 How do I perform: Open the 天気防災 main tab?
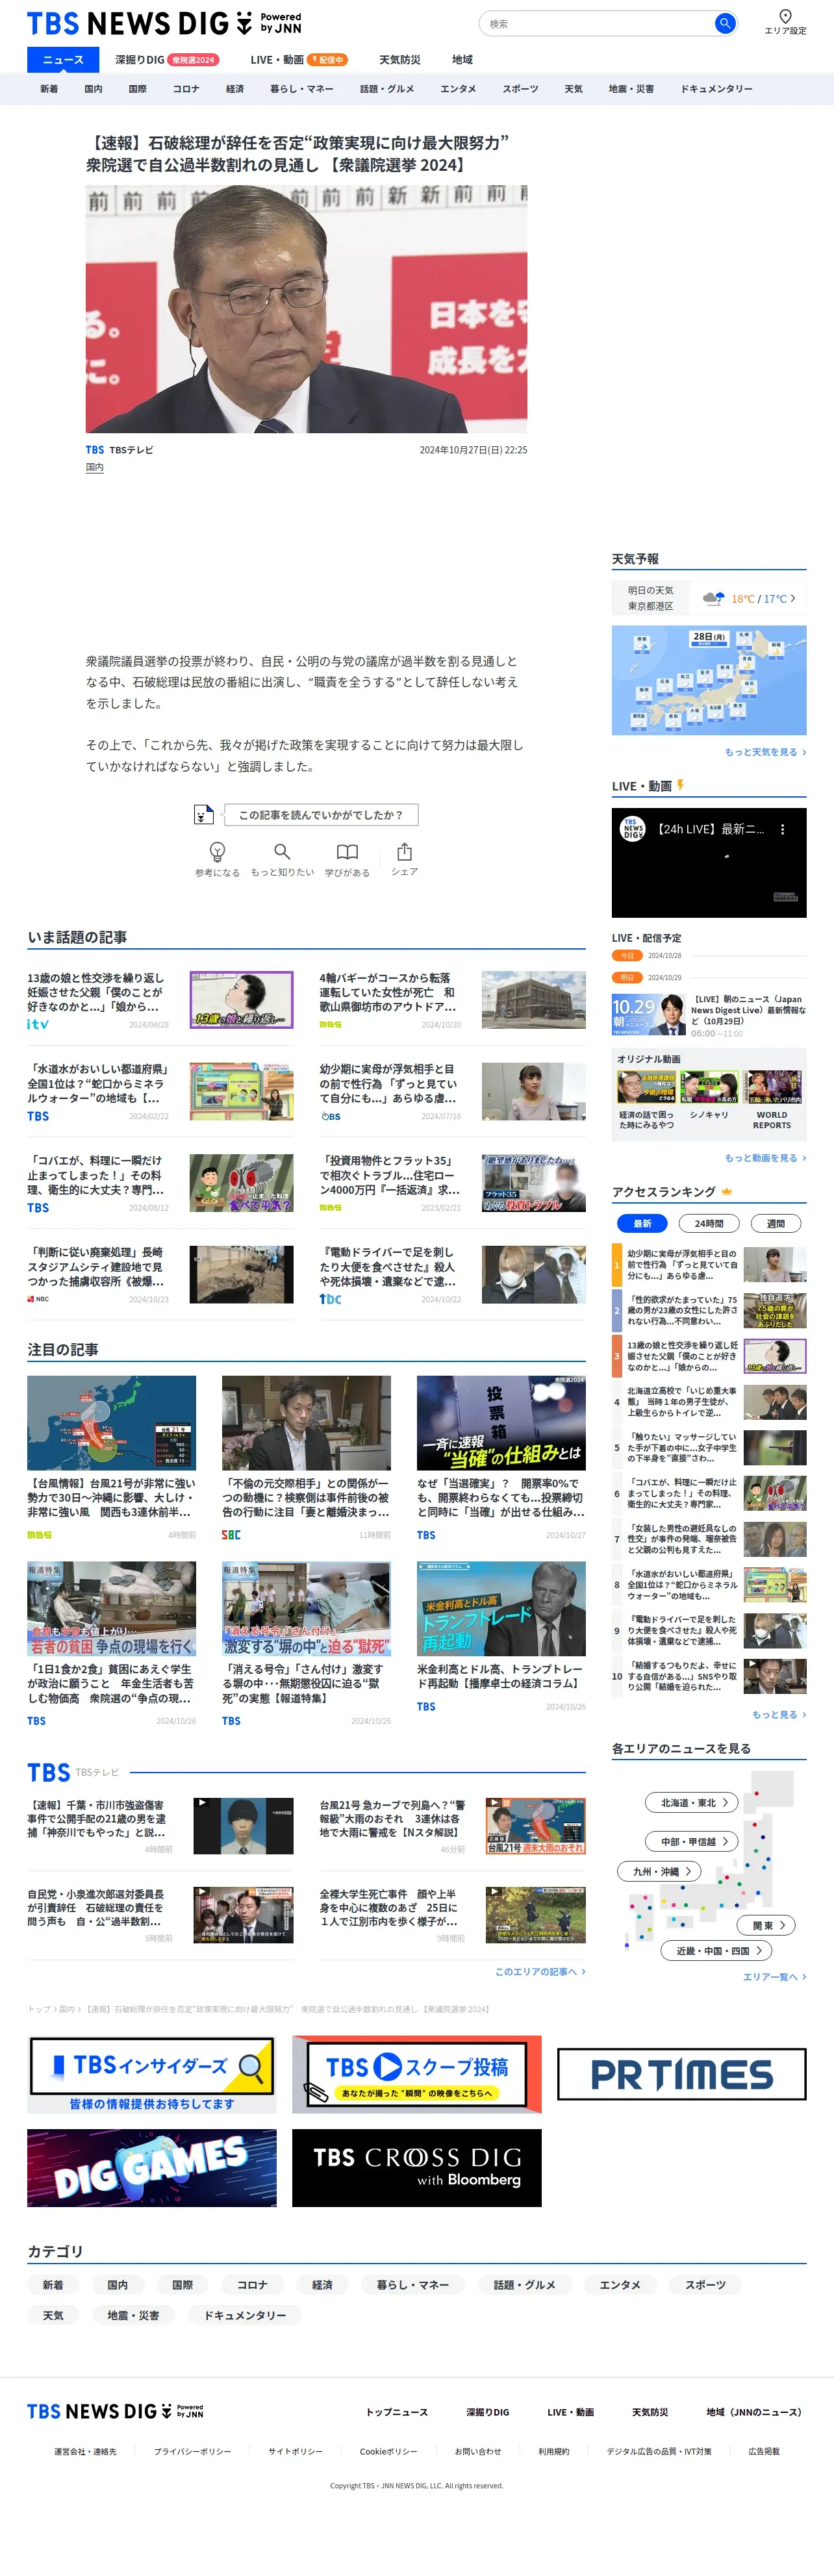(400, 59)
